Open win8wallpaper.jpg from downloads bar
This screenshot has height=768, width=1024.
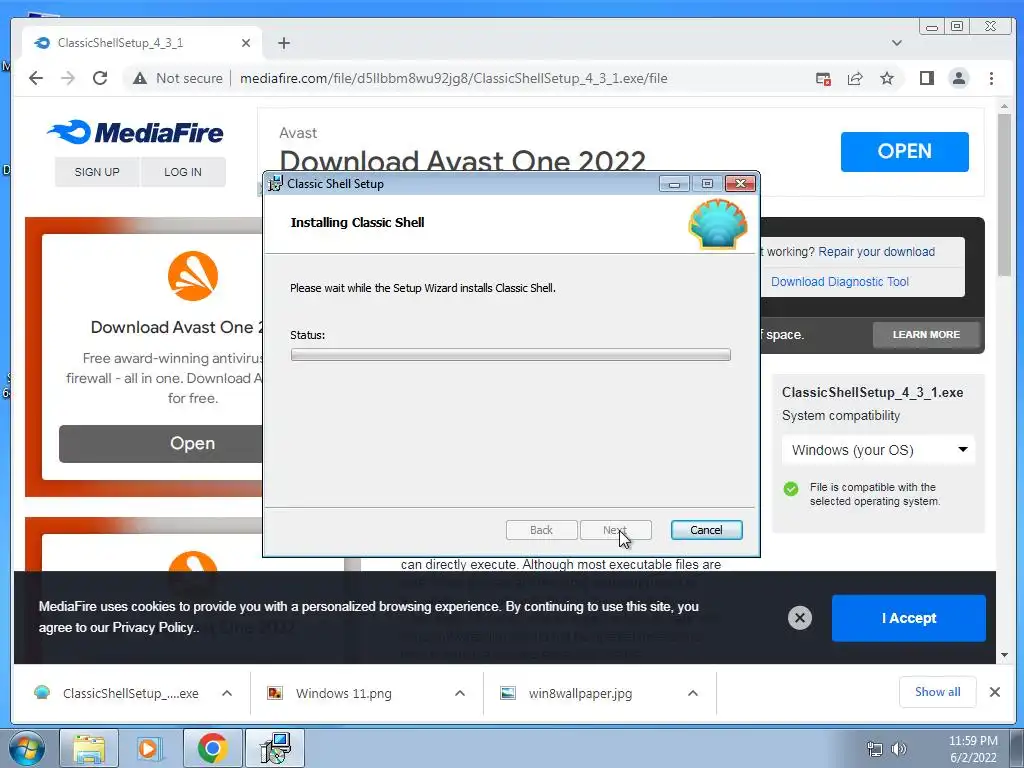pyautogui.click(x=580, y=694)
